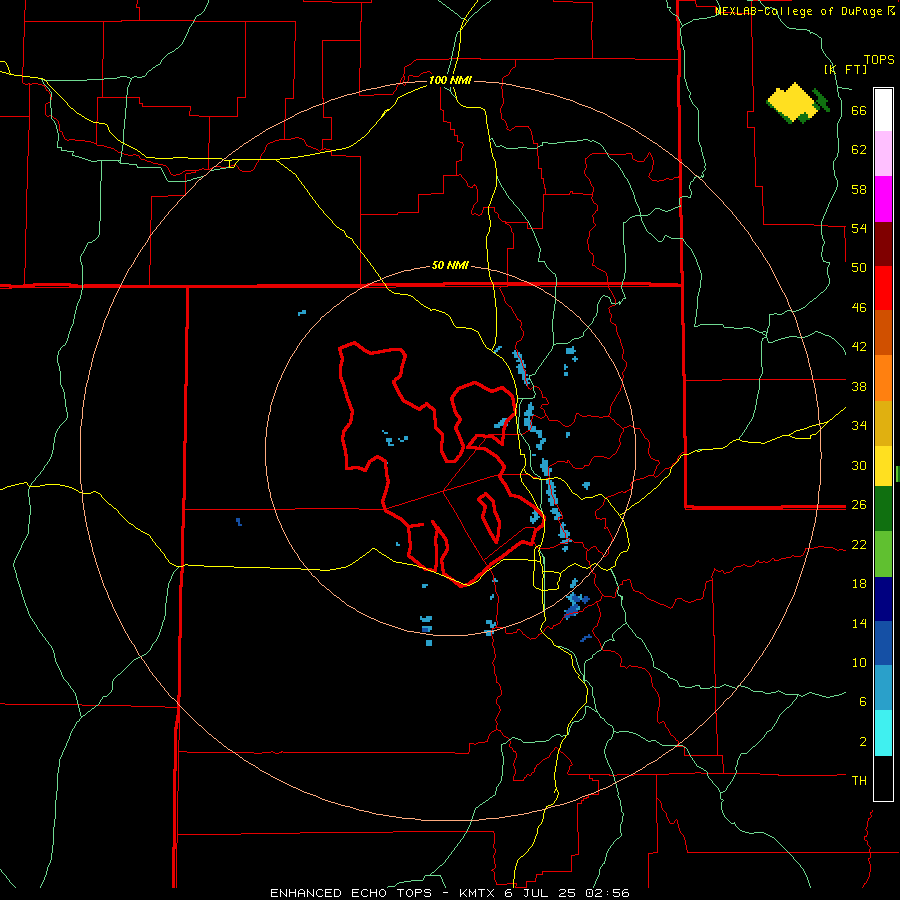Select the medium blue legend swatch
Image resolution: width=900 pixels, height=900 pixels.
pyautogui.click(x=883, y=643)
